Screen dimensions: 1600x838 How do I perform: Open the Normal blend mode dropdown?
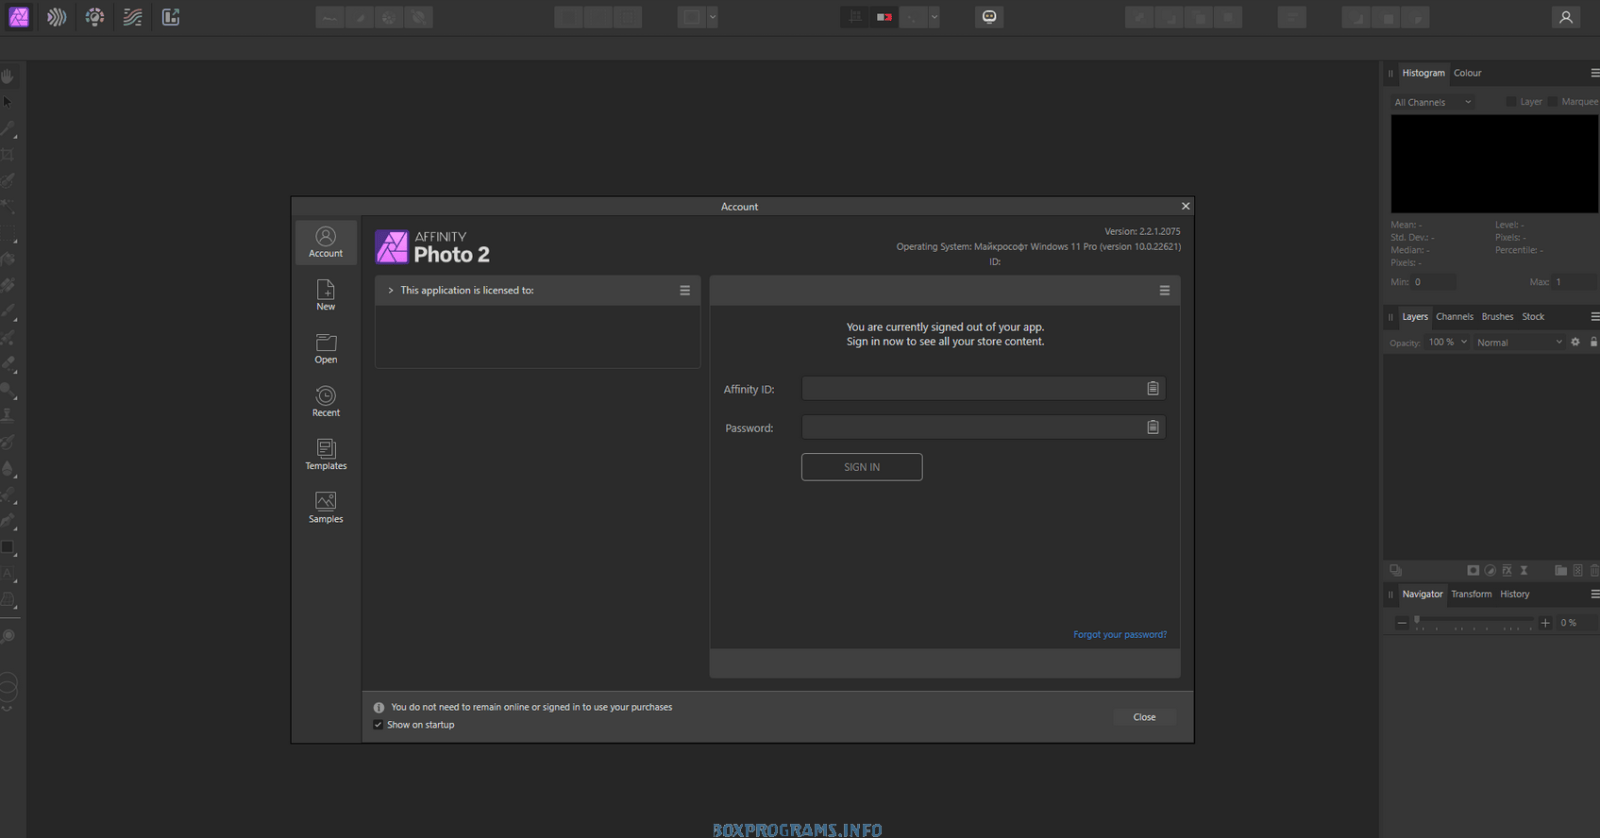pos(1518,342)
